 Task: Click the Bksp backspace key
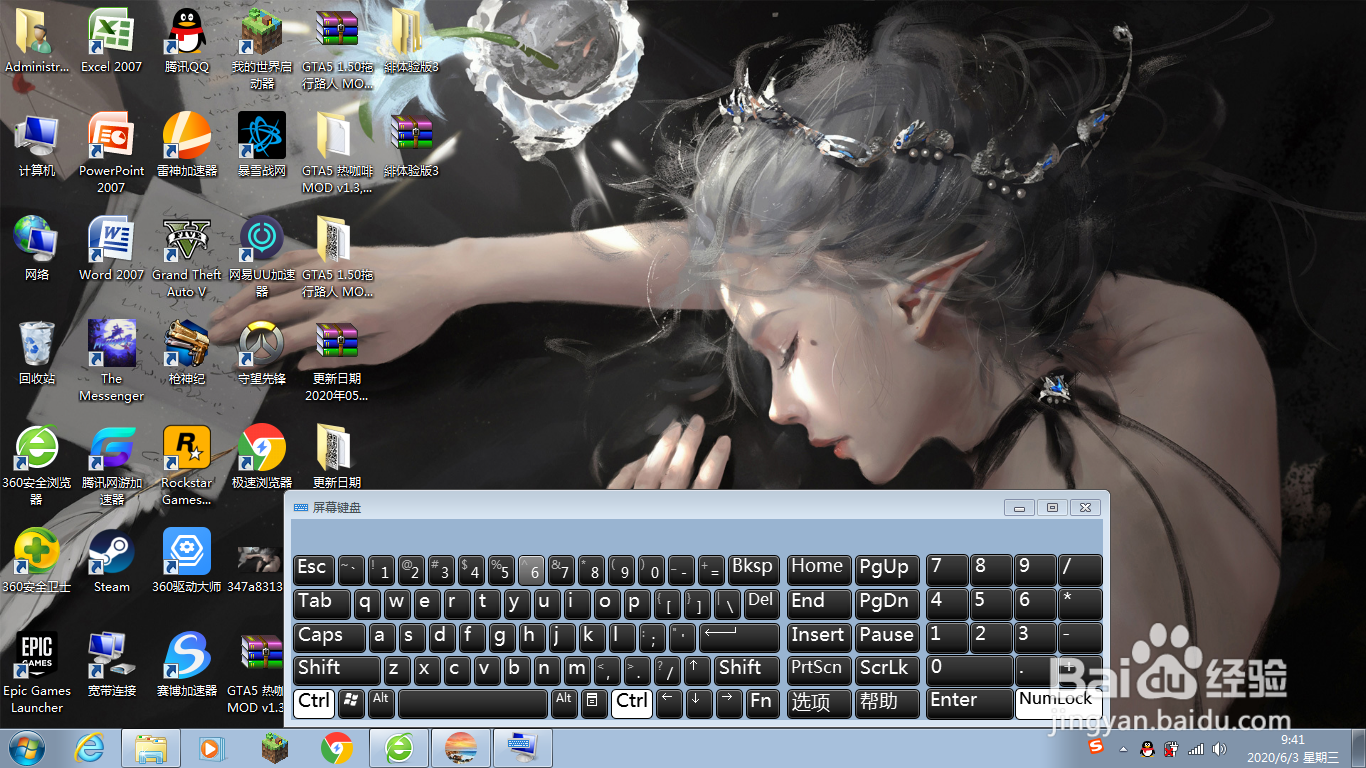753,570
